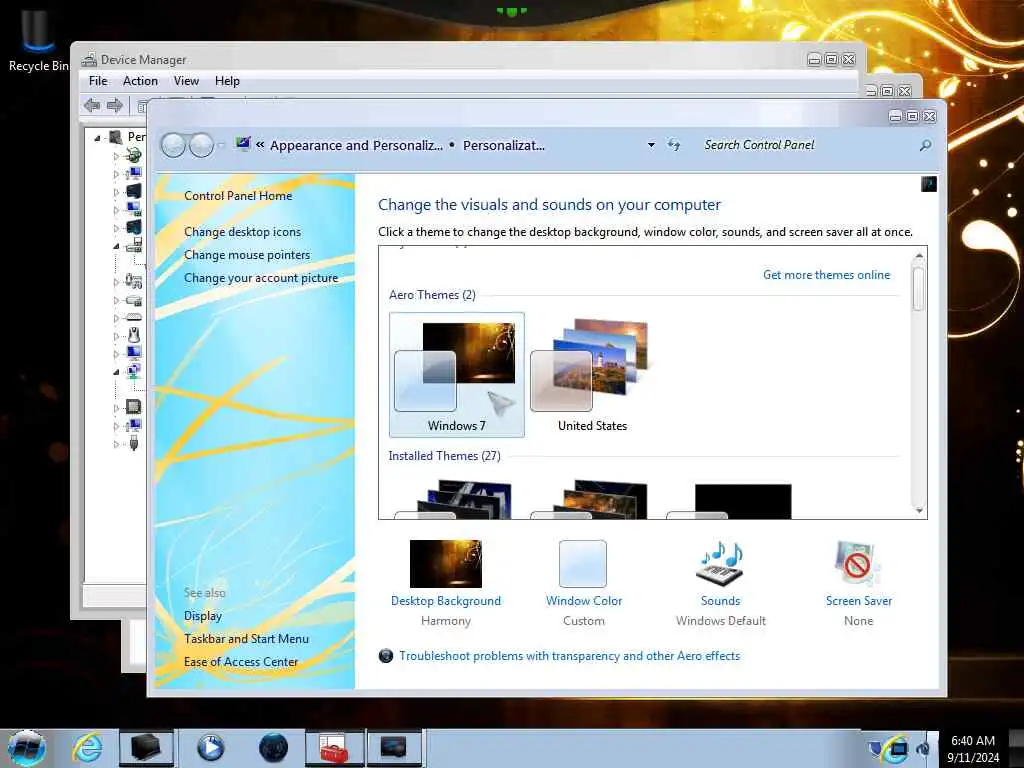Click the taskbar clock showing 6:40 AM
The image size is (1024, 768).
tap(973, 749)
